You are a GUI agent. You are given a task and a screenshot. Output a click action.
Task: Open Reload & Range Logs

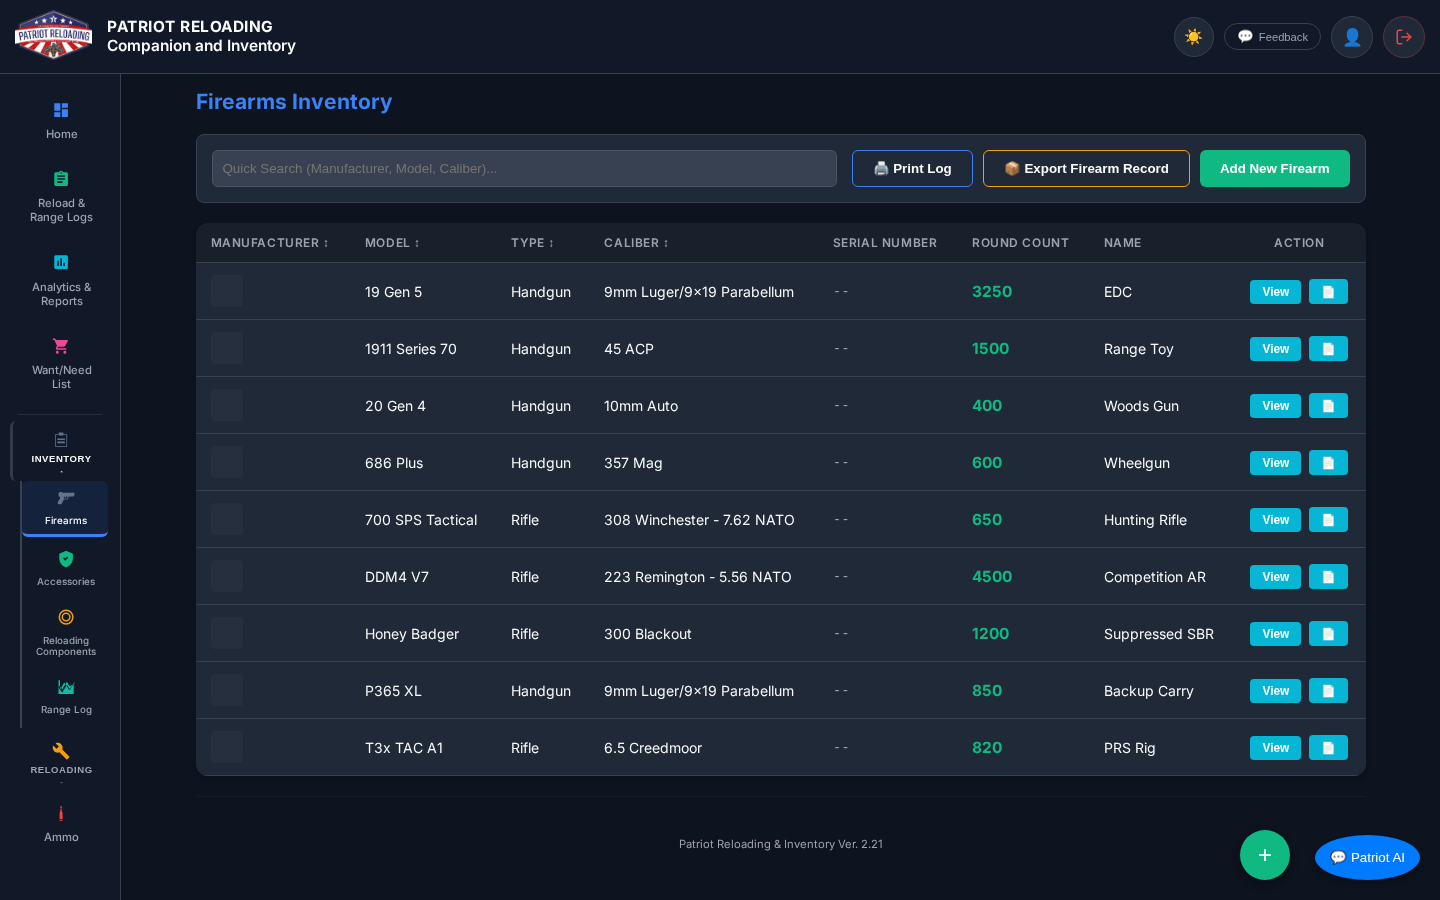pyautogui.click(x=61, y=196)
